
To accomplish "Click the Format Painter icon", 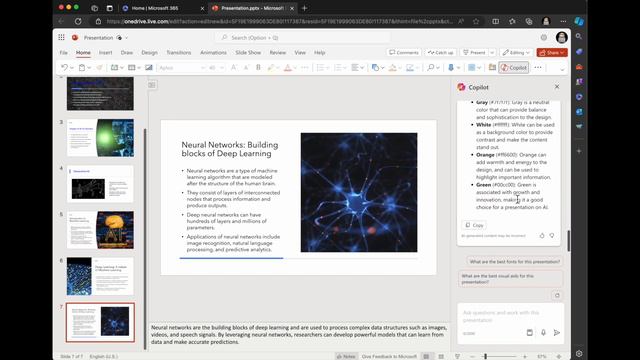I will (99, 68).
